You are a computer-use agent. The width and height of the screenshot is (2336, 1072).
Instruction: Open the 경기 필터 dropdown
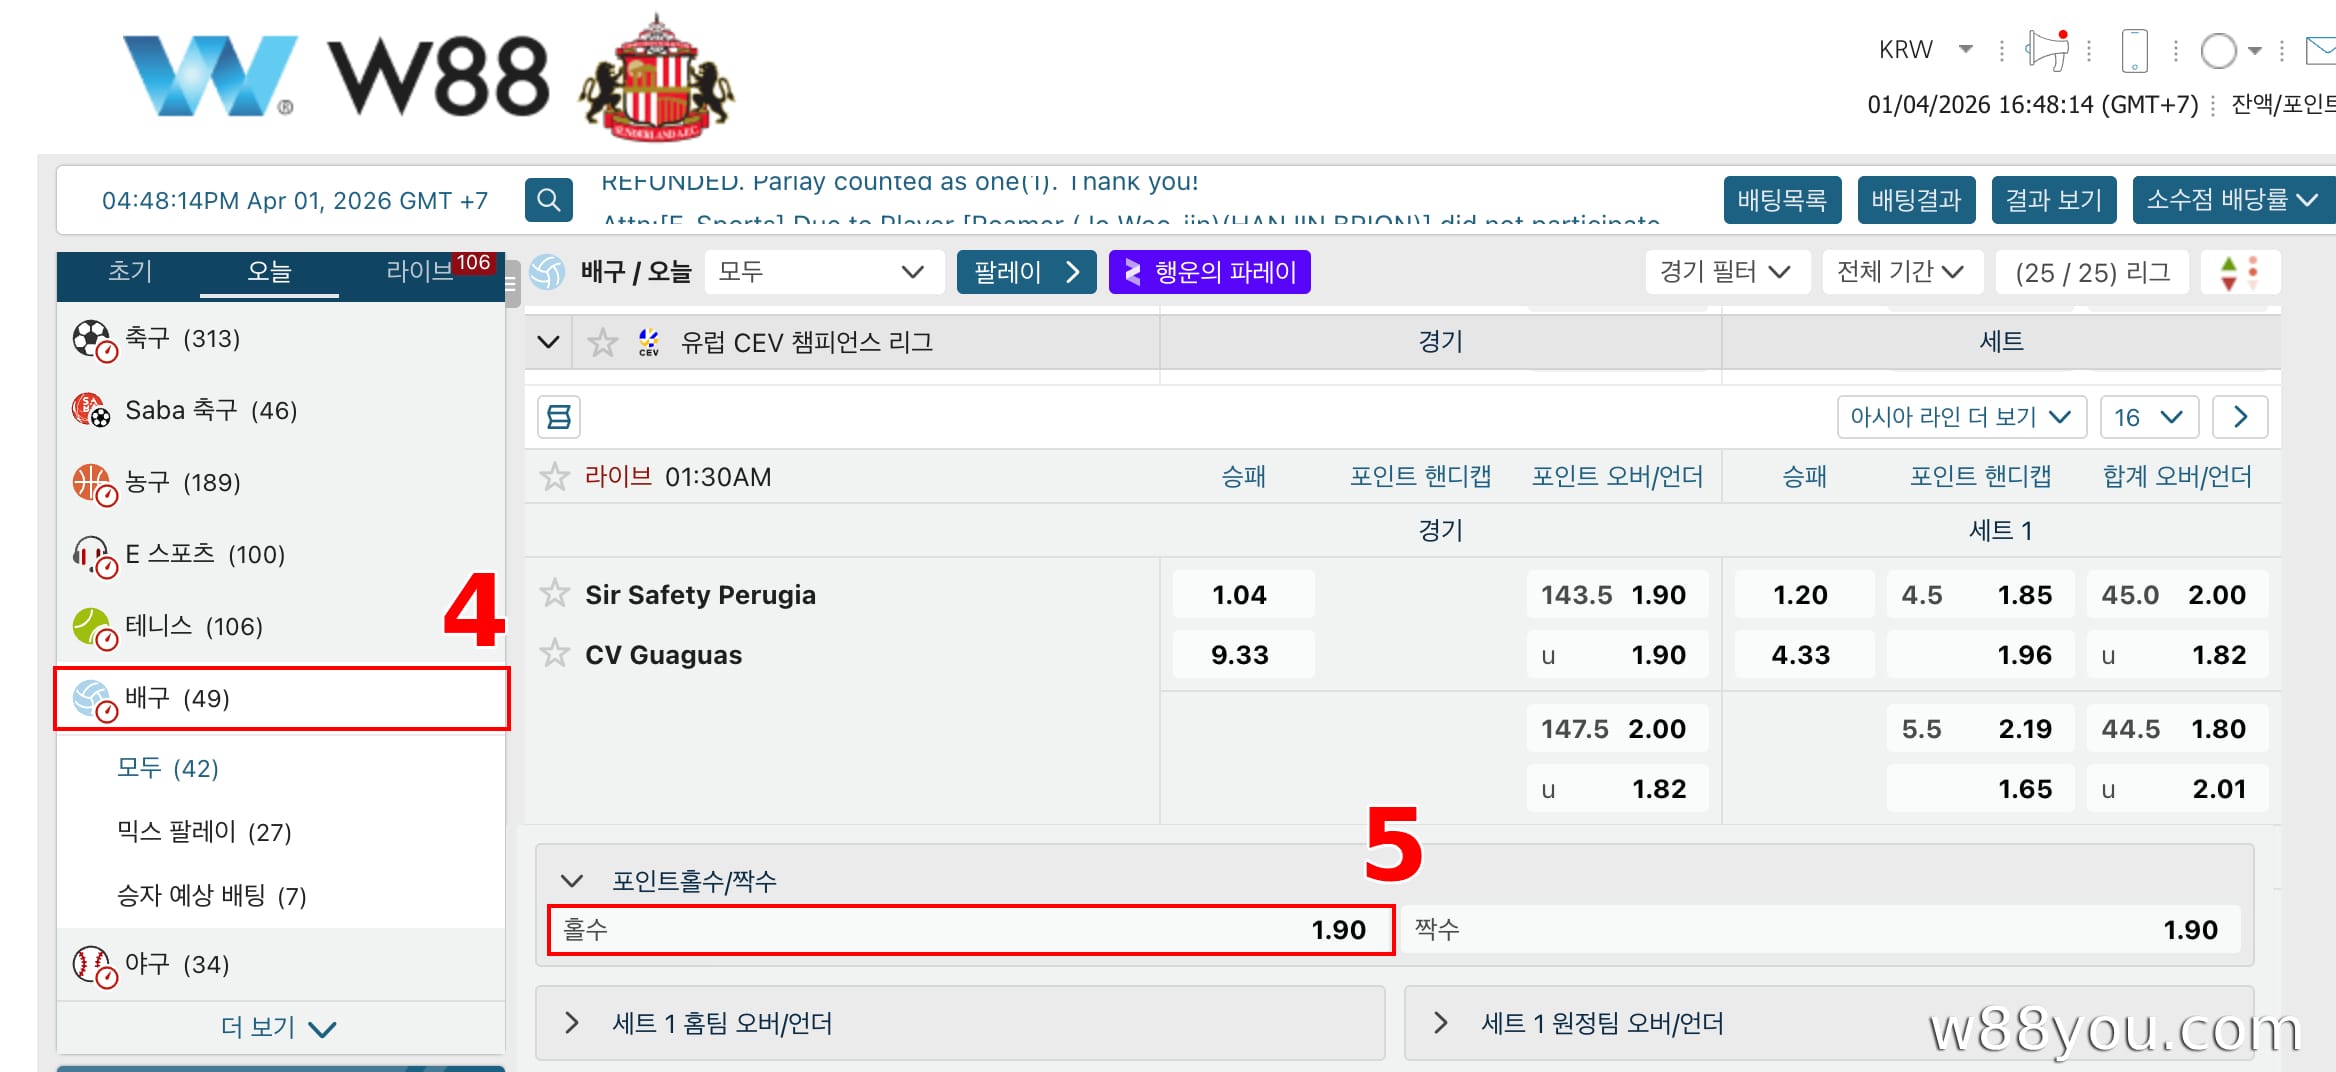[1726, 272]
